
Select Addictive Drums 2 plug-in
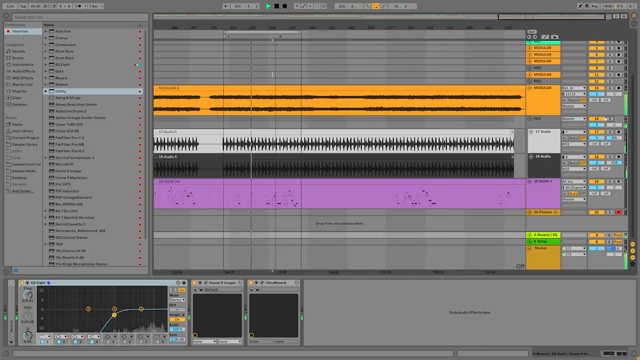coord(71,111)
